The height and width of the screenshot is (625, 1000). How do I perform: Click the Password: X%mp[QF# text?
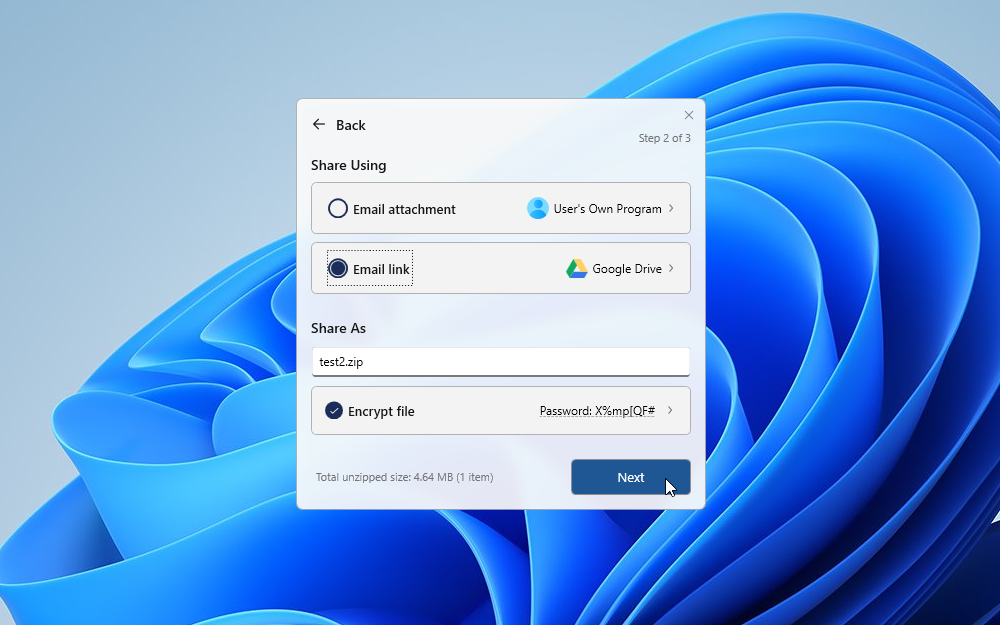(597, 411)
